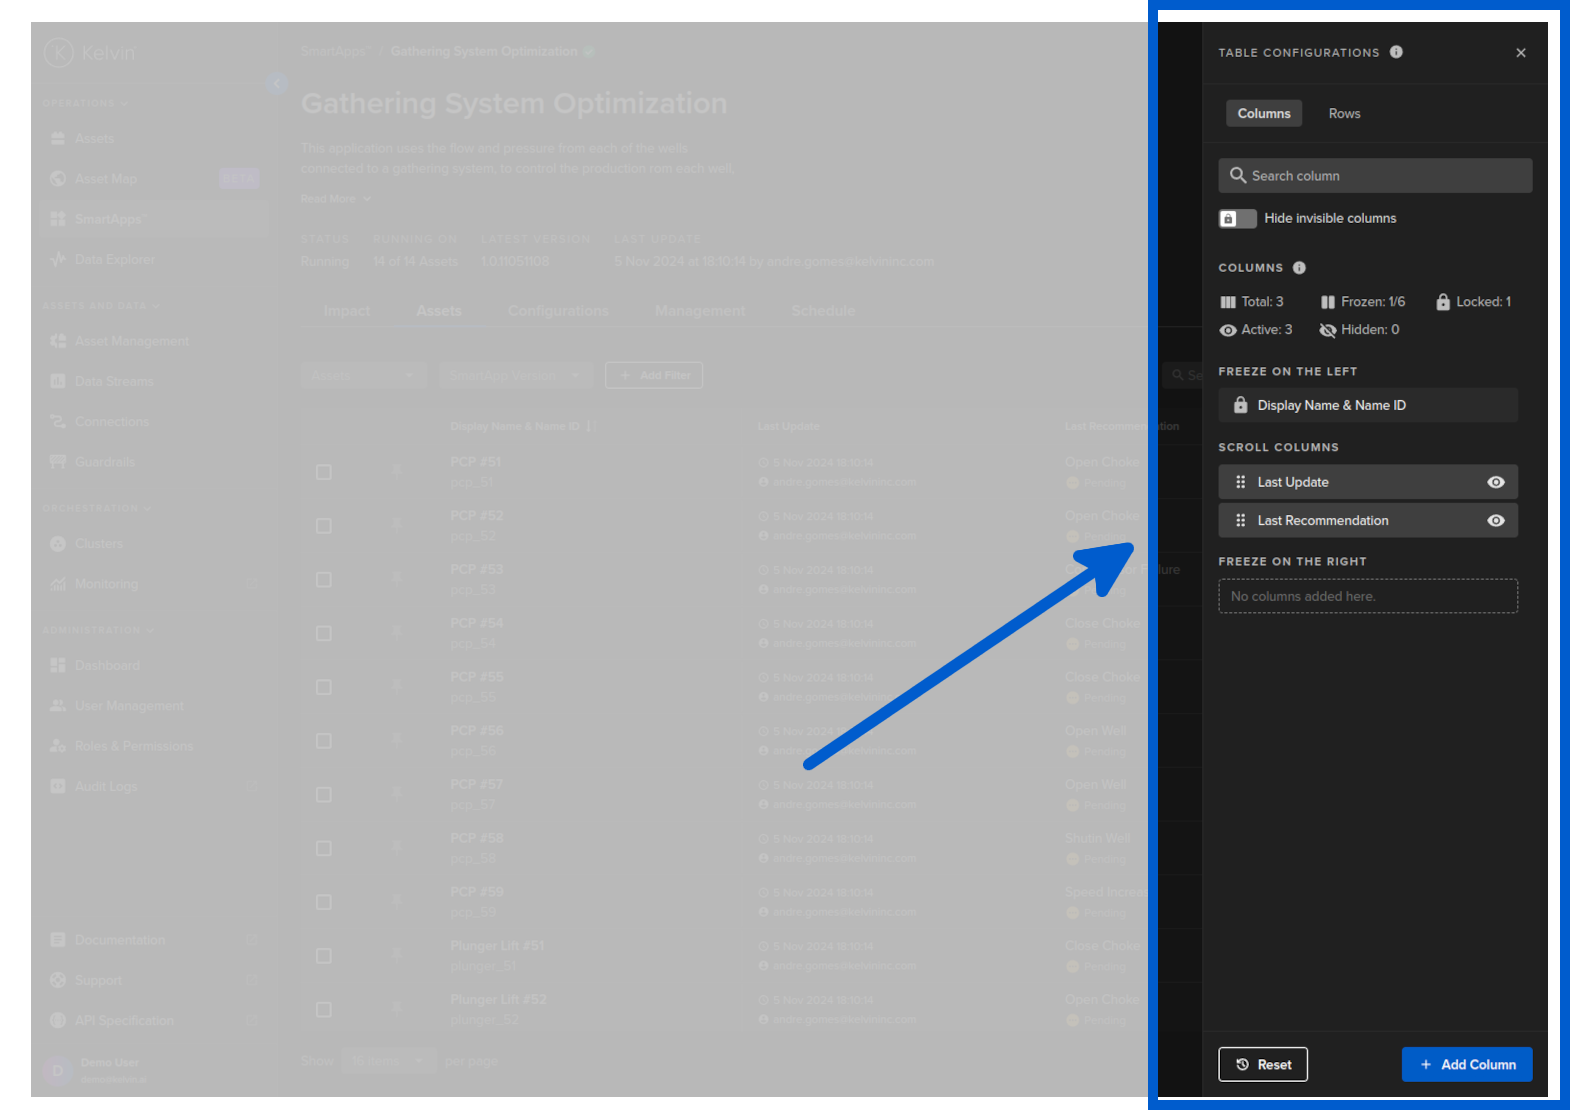Close the Table Configurations panel
The image size is (1580, 1120).
[x=1520, y=53]
